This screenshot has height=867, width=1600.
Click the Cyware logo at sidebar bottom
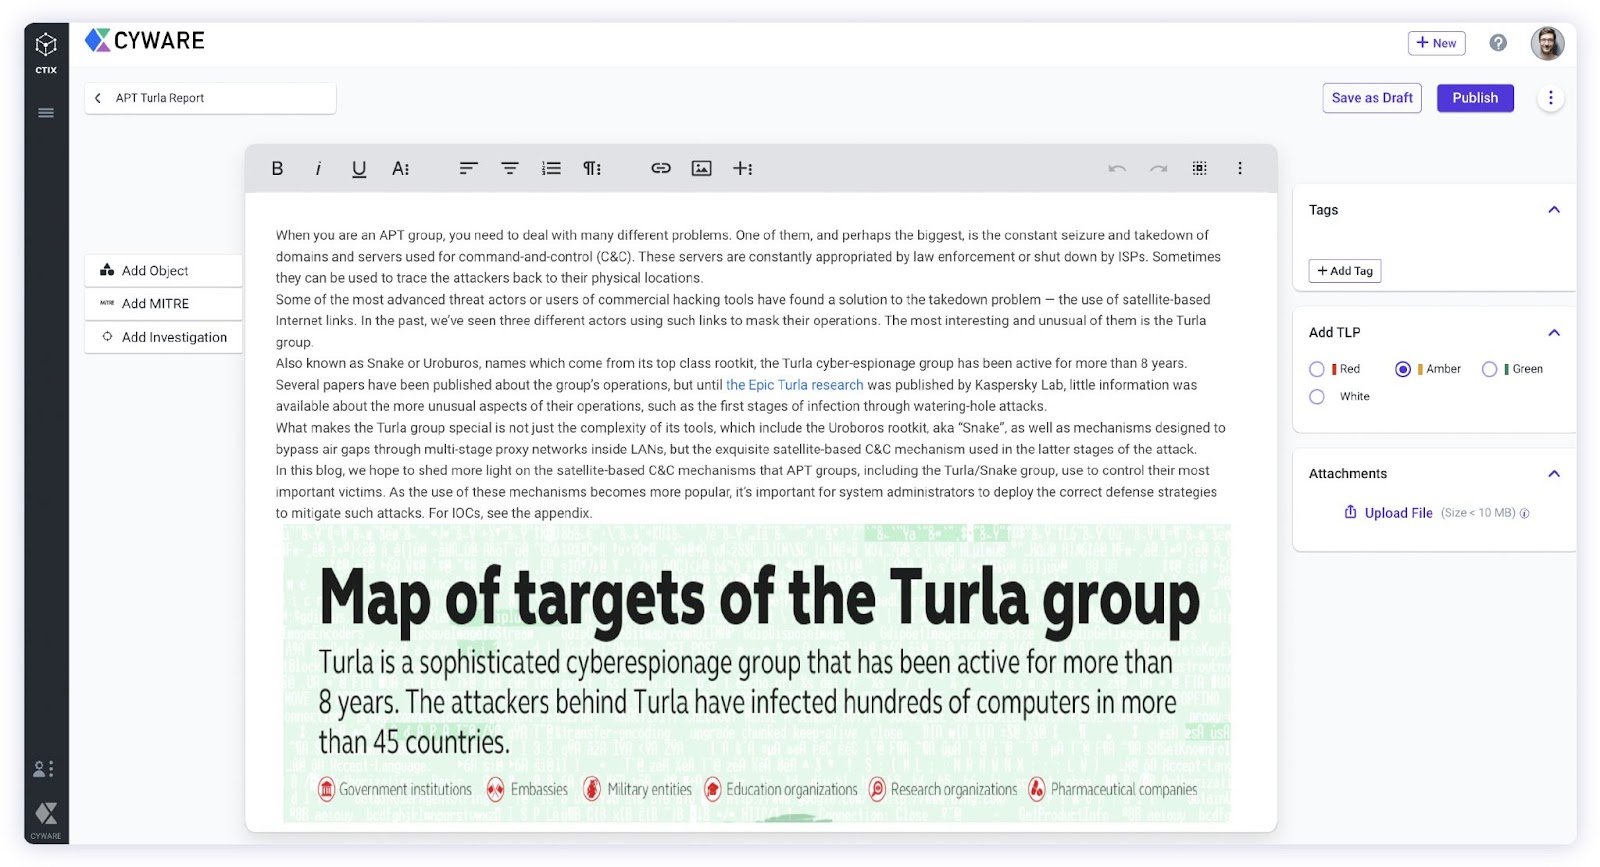click(x=46, y=813)
